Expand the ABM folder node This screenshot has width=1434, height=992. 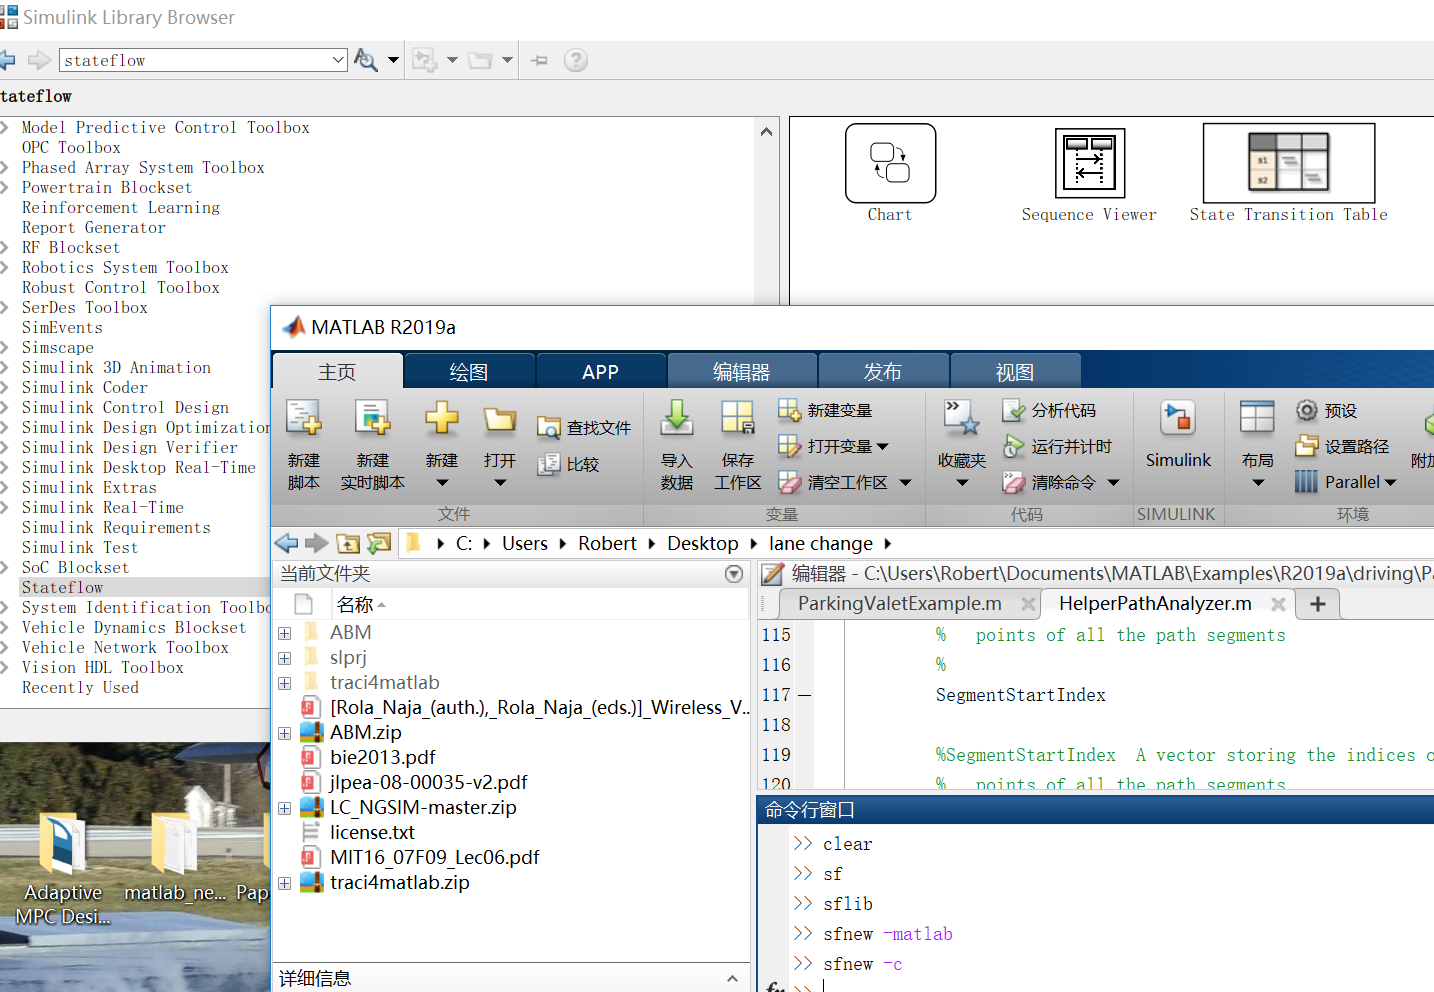click(x=285, y=633)
